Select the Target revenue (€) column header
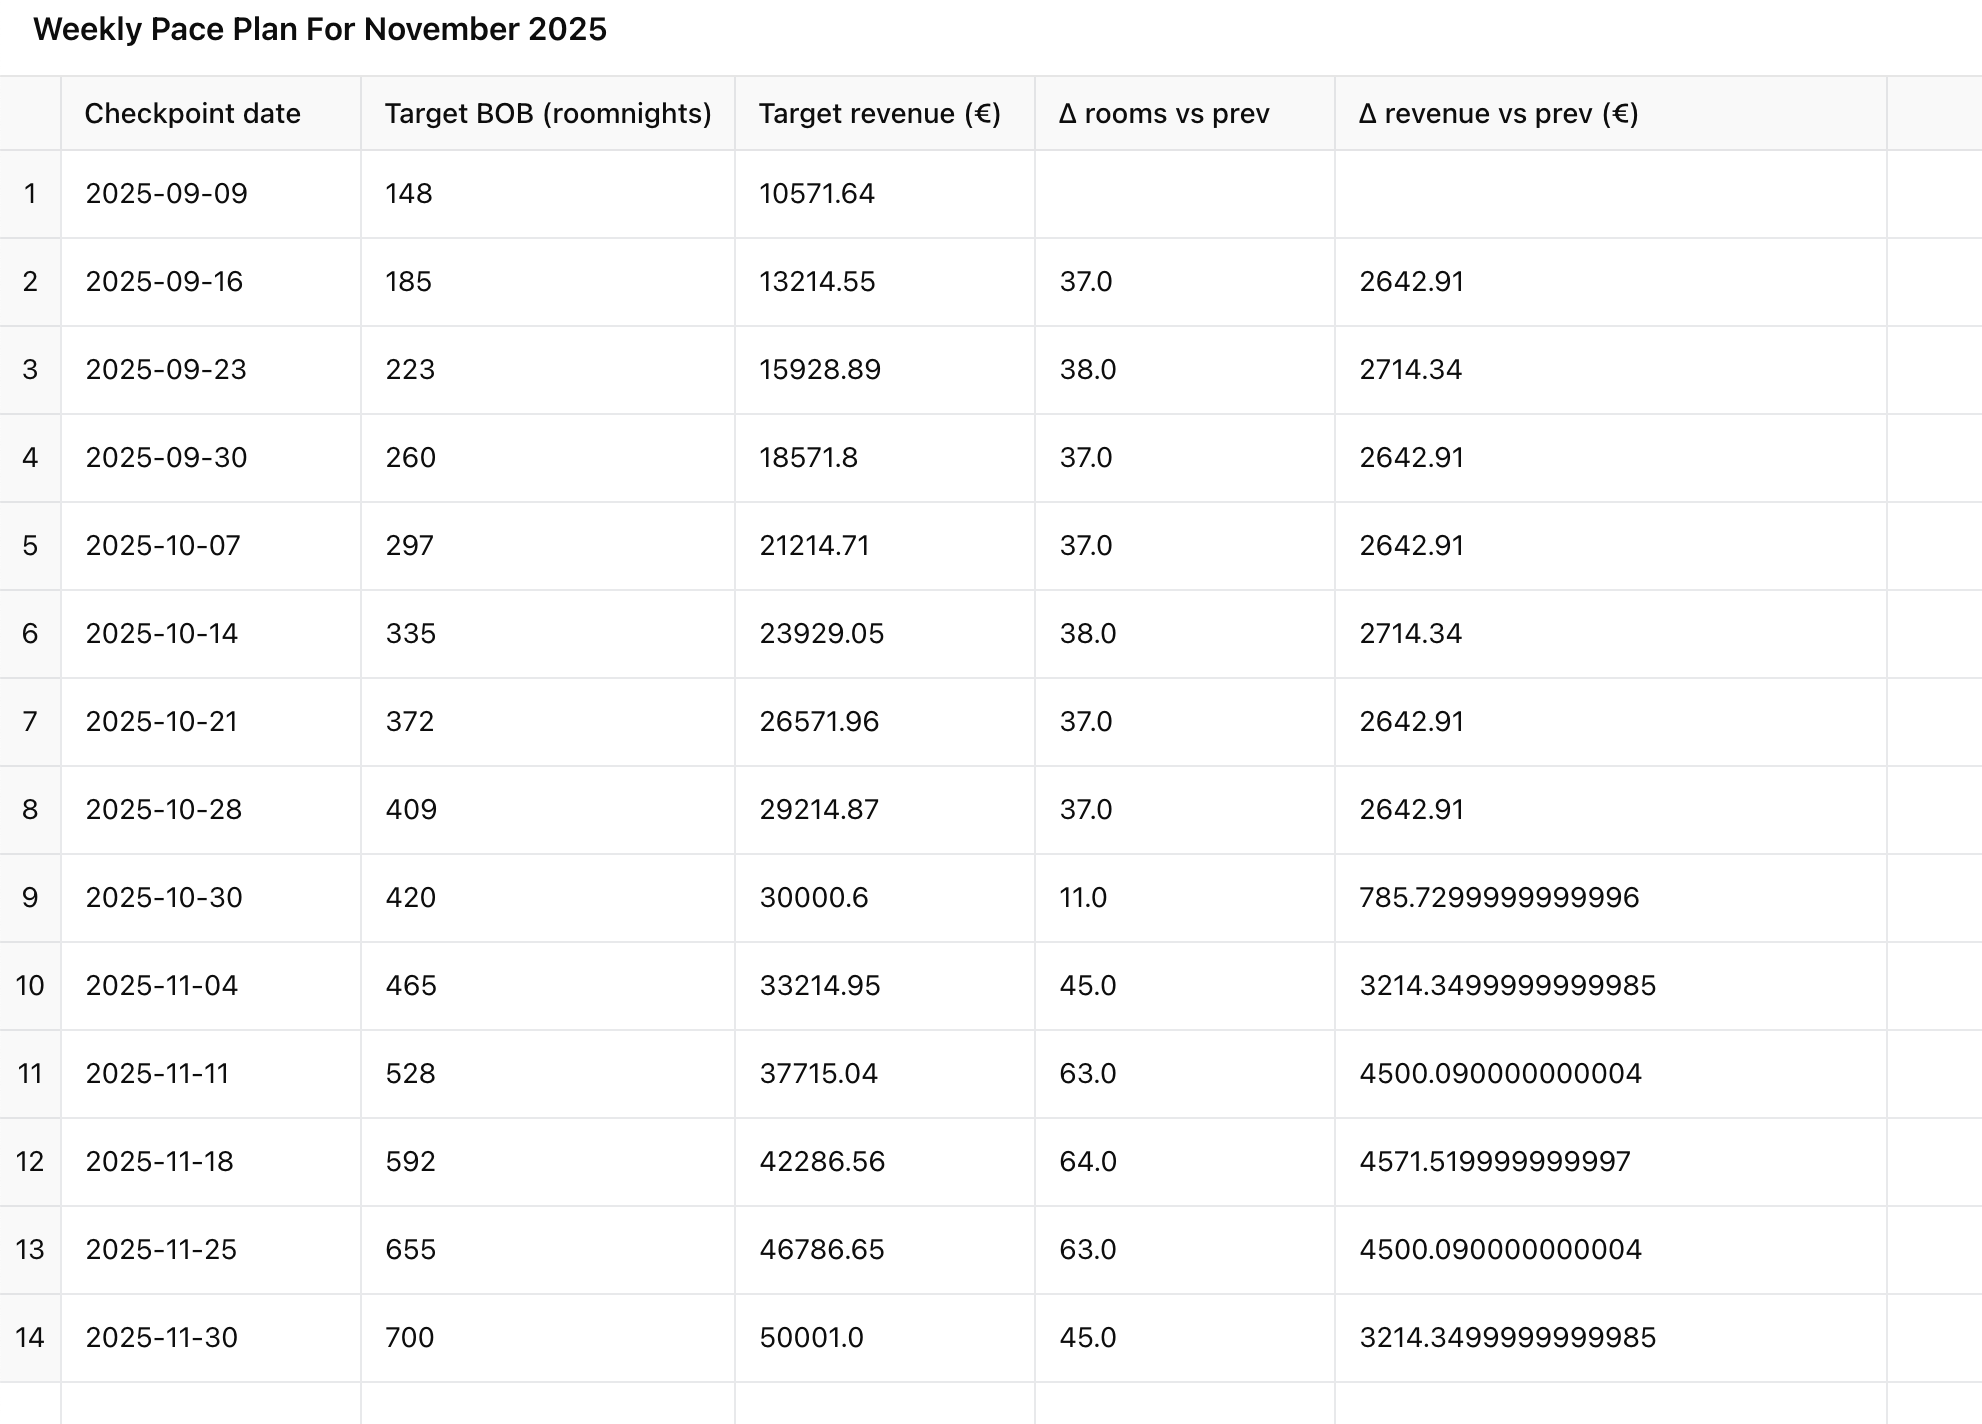Image resolution: width=1982 pixels, height=1424 pixels. coord(879,114)
